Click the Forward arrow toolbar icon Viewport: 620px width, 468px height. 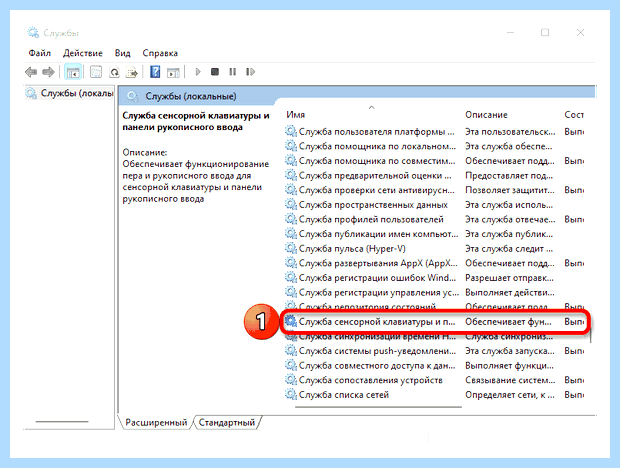point(48,72)
